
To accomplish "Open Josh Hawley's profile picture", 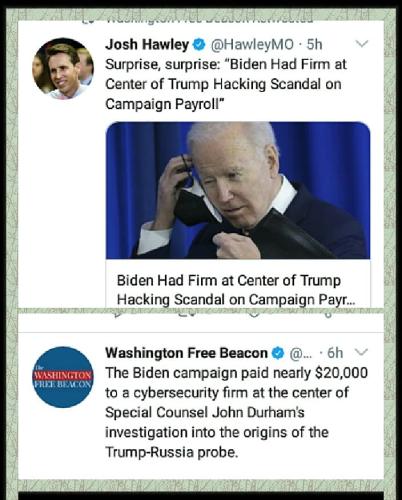I will 63,69.
